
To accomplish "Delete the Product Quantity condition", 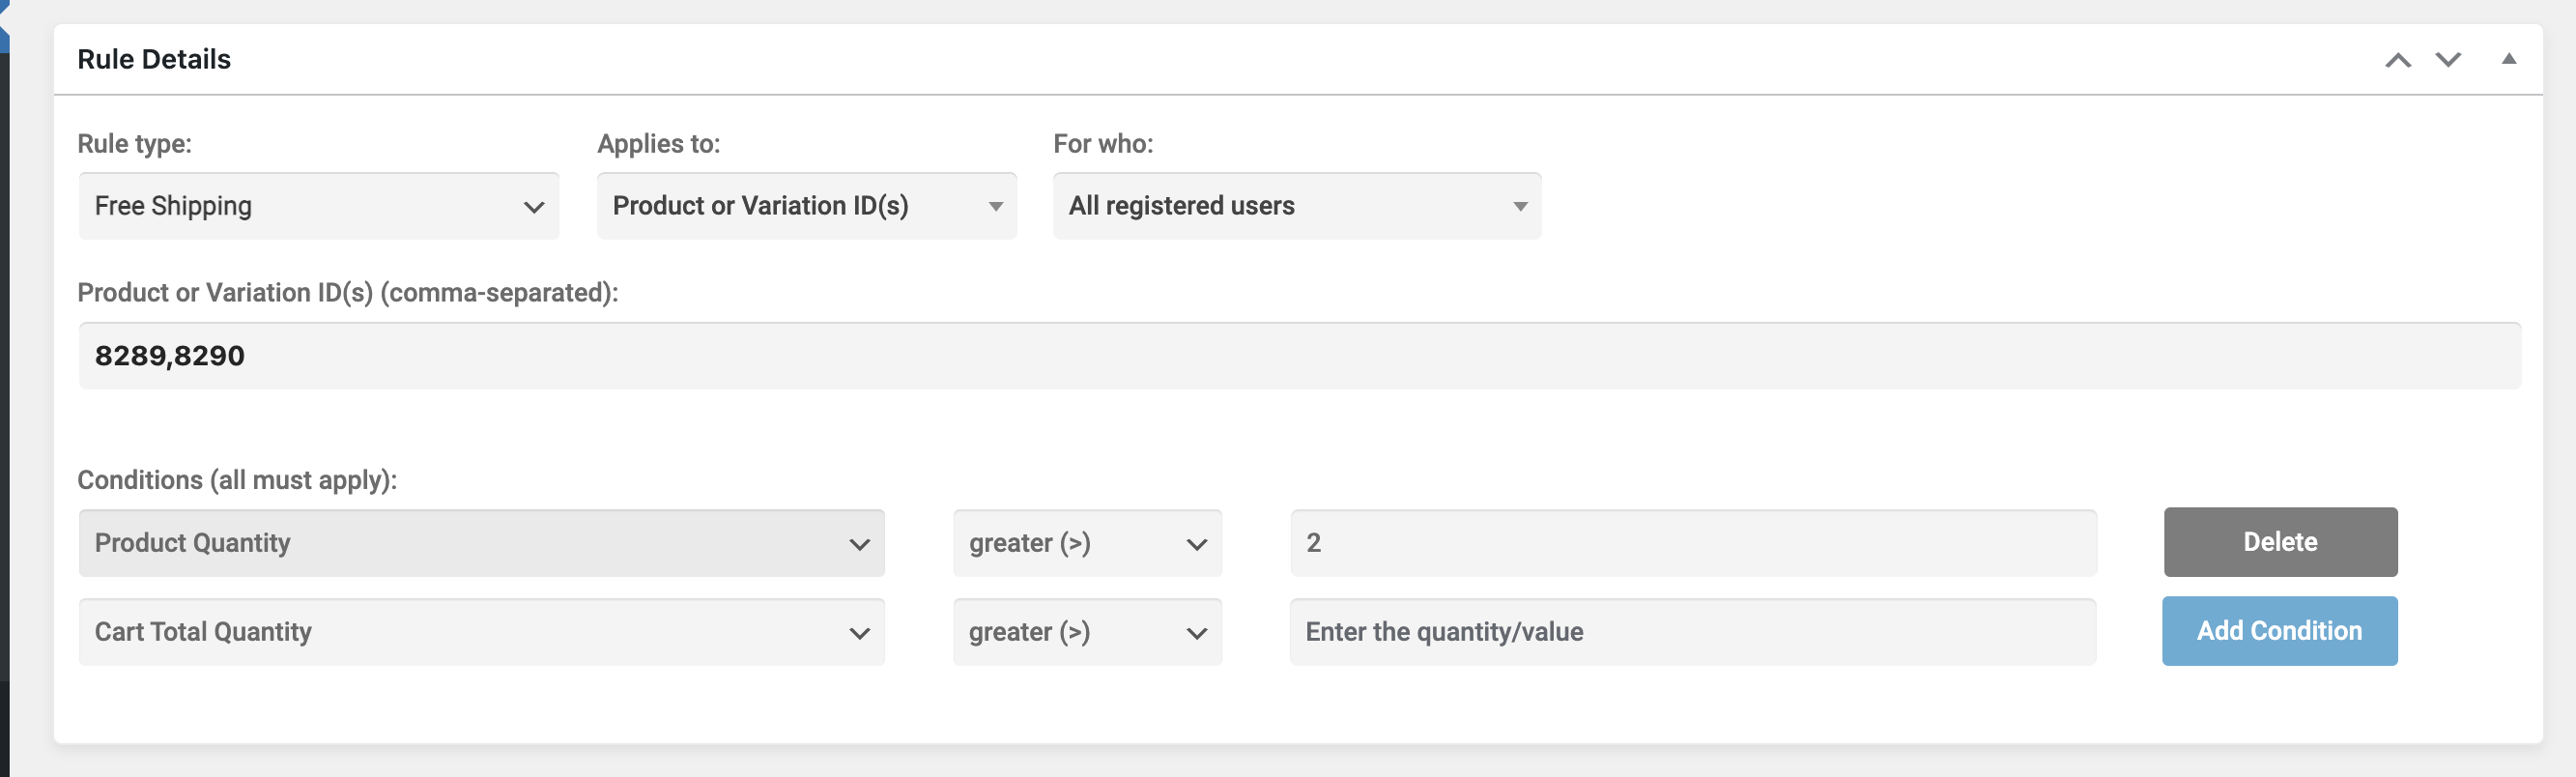I will [x=2280, y=542].
